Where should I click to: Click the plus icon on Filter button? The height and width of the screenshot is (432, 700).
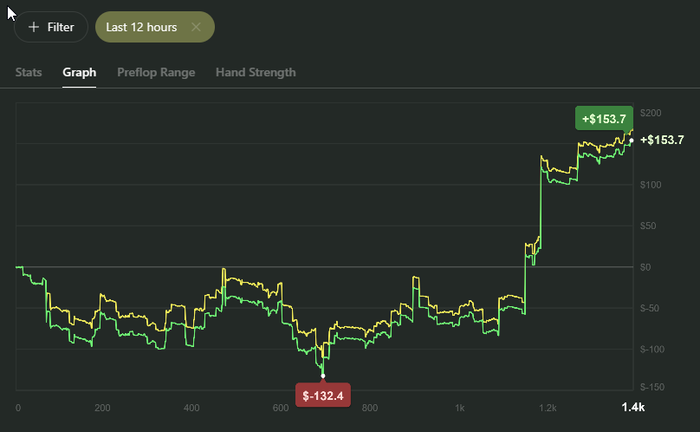[33, 27]
